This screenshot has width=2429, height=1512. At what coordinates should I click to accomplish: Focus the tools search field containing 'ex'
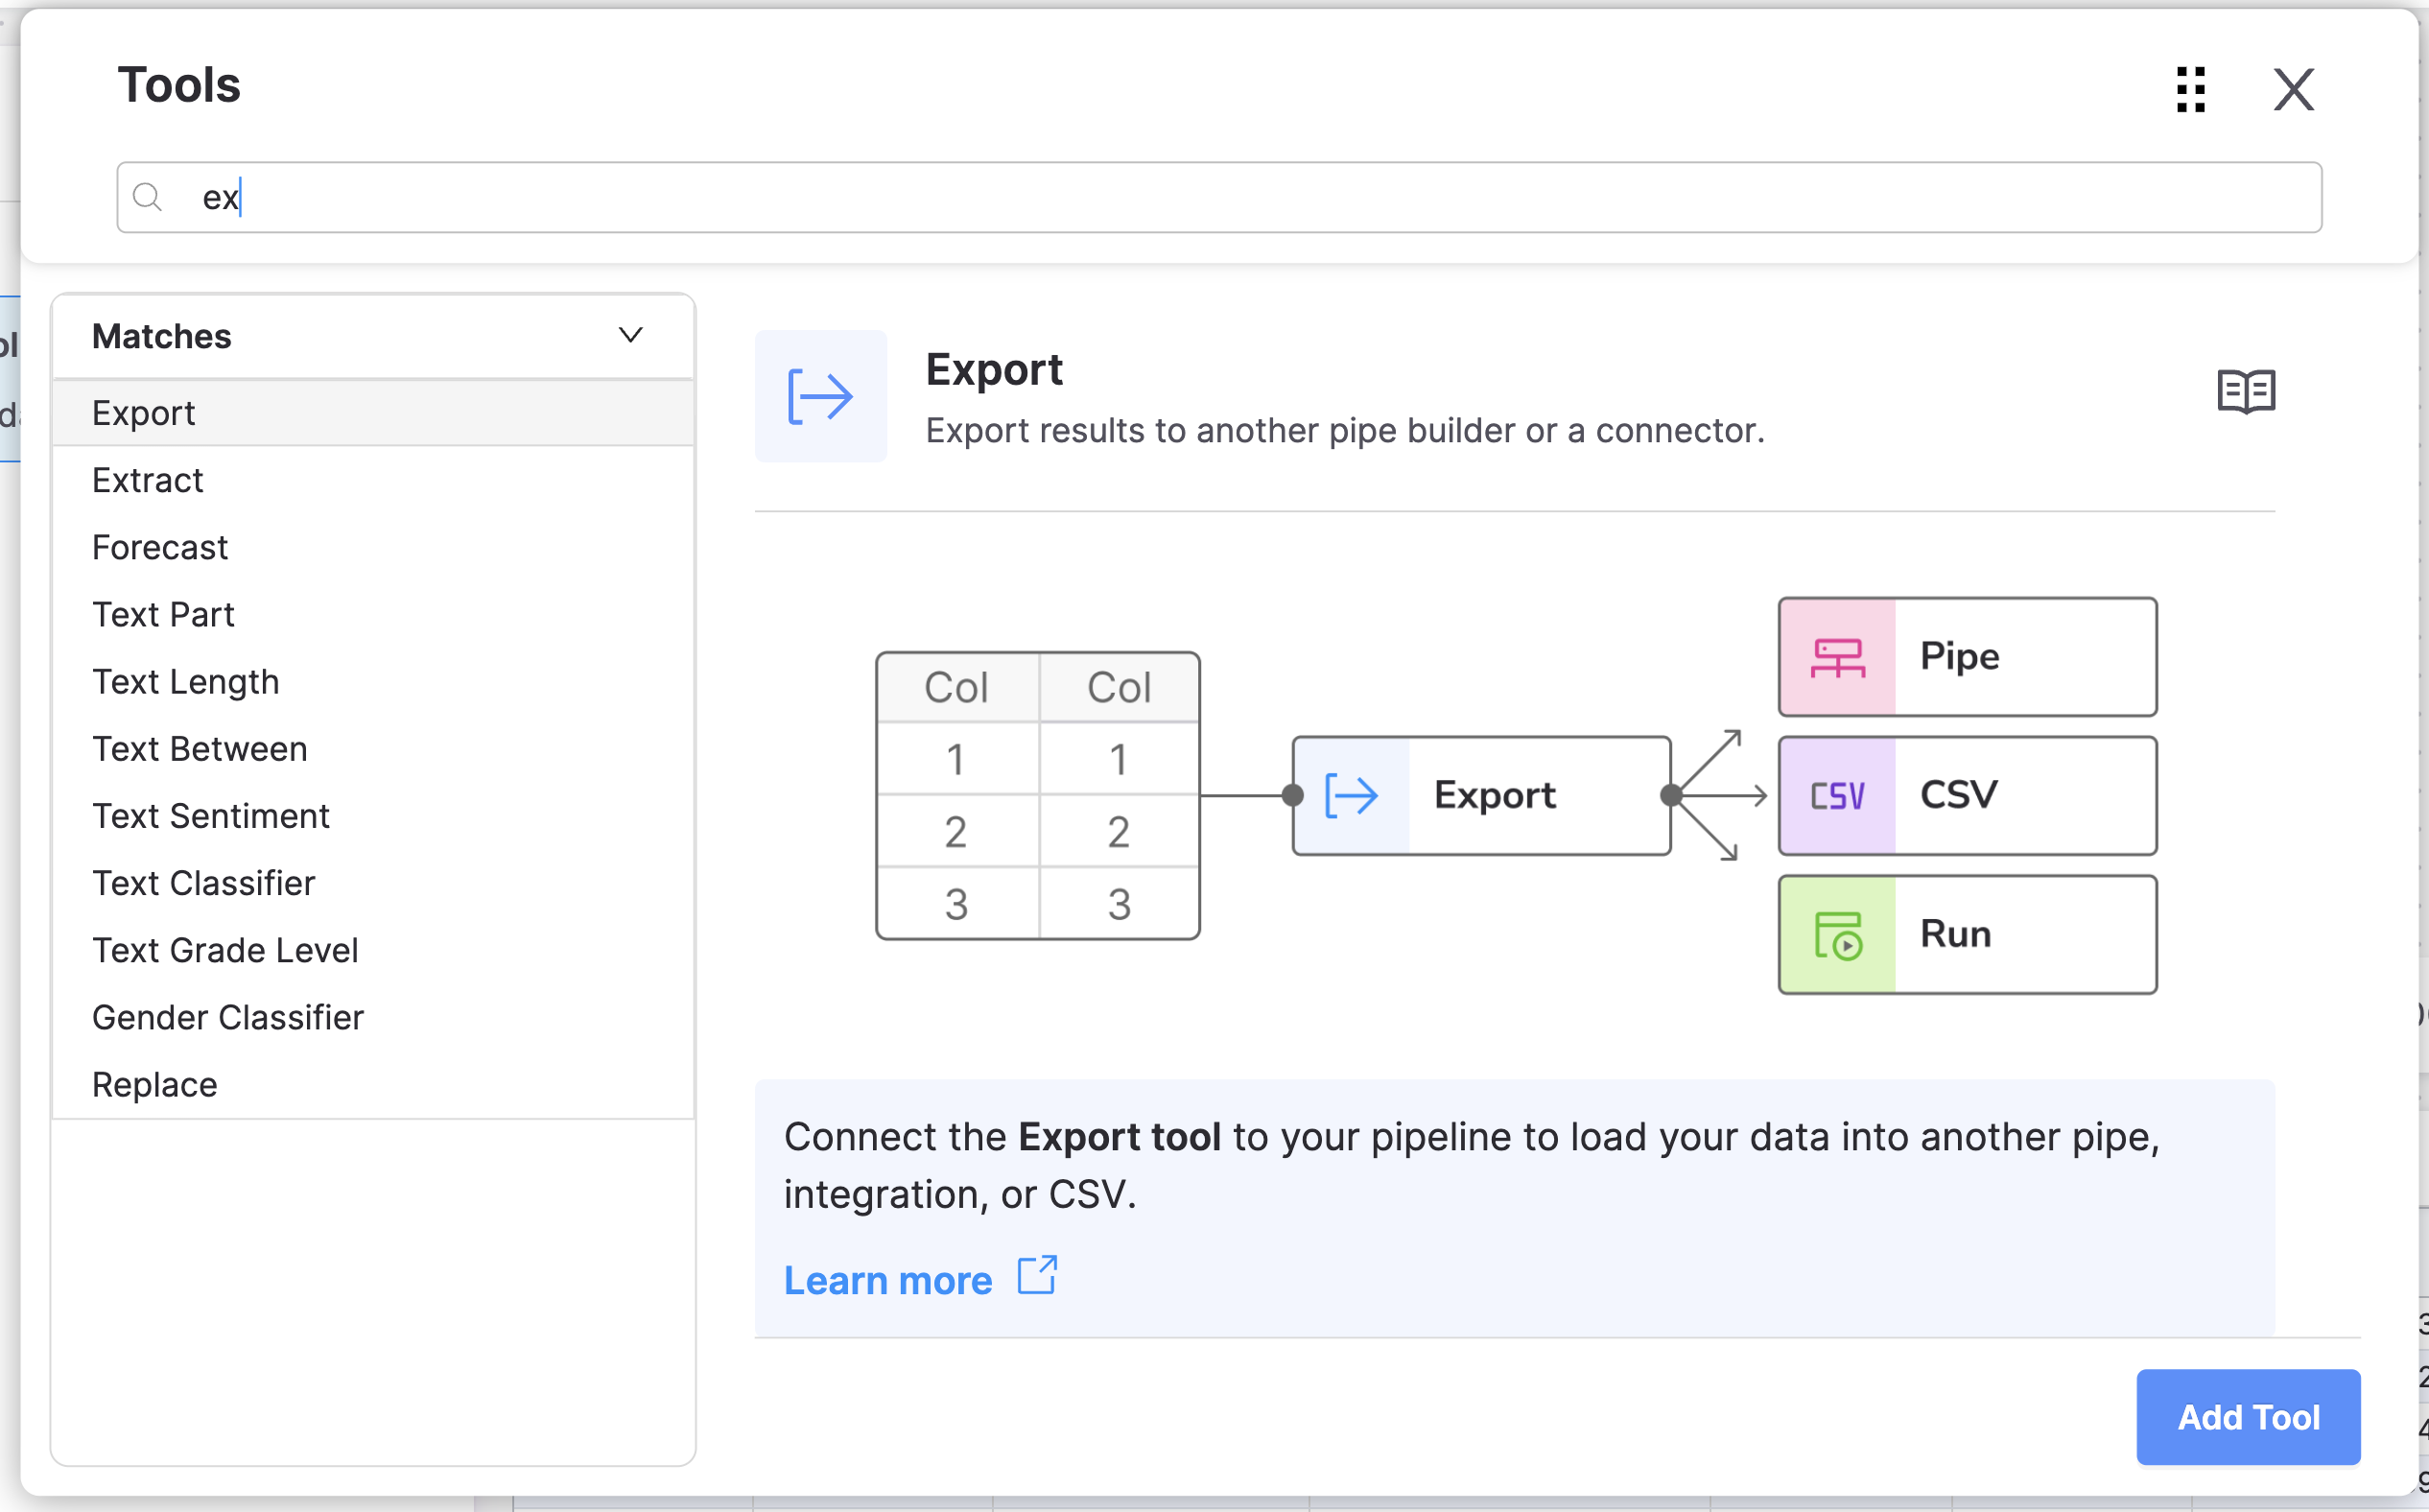(x=1219, y=197)
